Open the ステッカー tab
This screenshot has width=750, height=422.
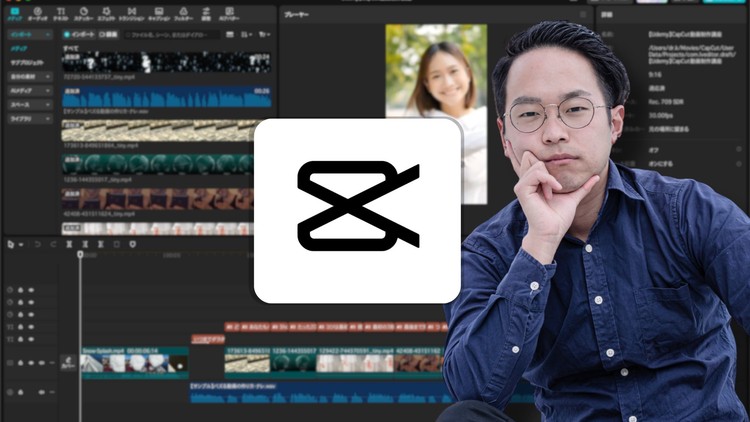(84, 14)
